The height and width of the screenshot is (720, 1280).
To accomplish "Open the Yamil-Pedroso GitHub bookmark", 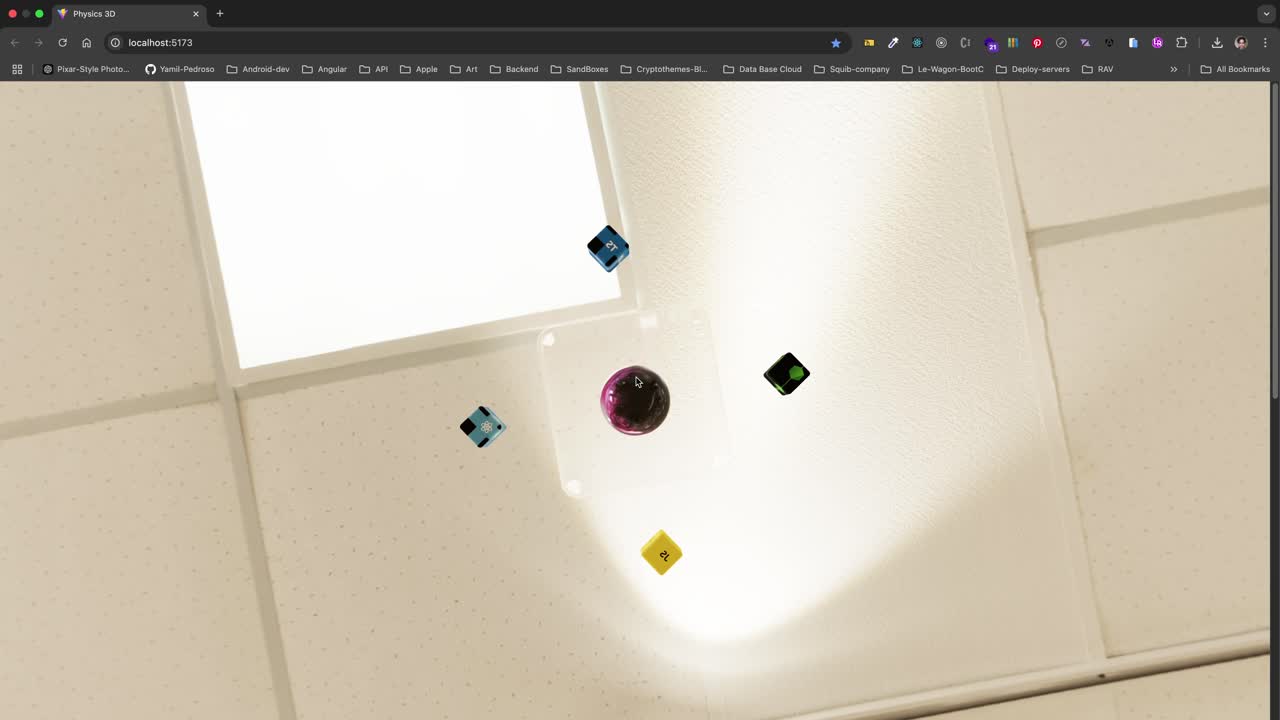I will (x=180, y=69).
